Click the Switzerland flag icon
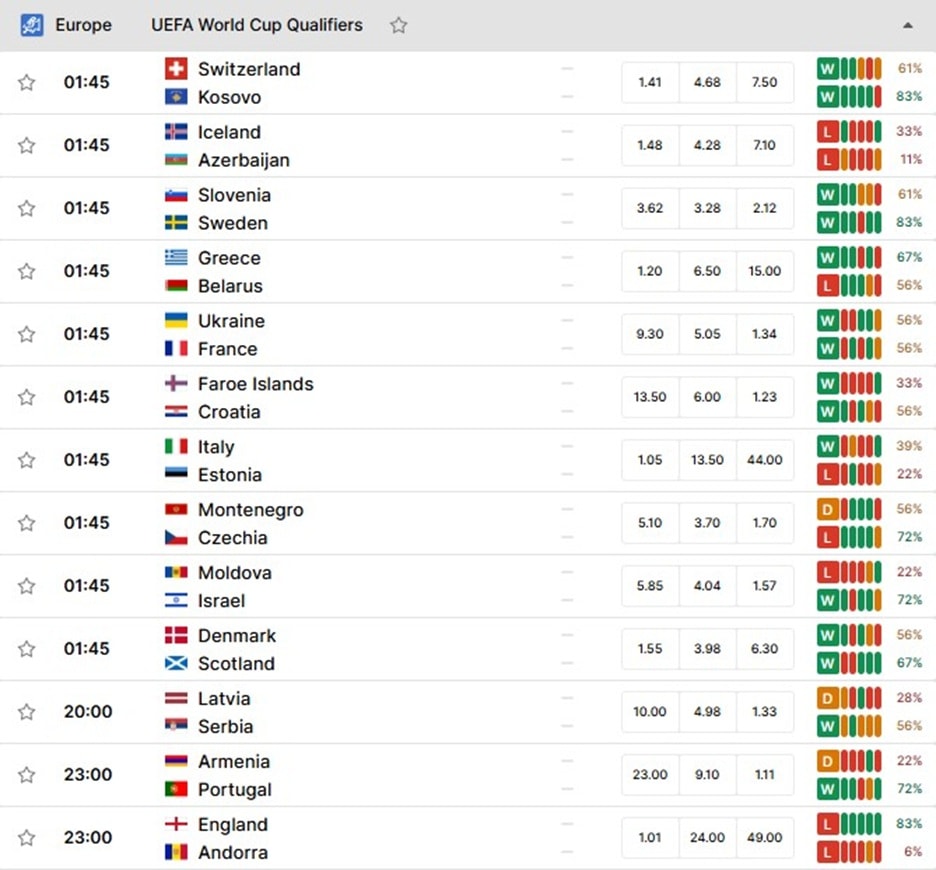936x870 pixels. [x=176, y=69]
